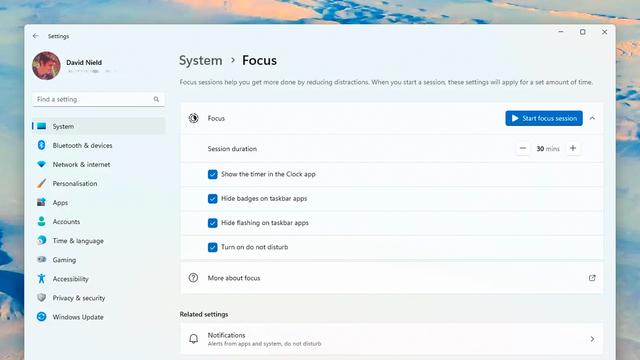640x360 pixels.
Task: Click the More about focus help icon
Action: click(193, 278)
